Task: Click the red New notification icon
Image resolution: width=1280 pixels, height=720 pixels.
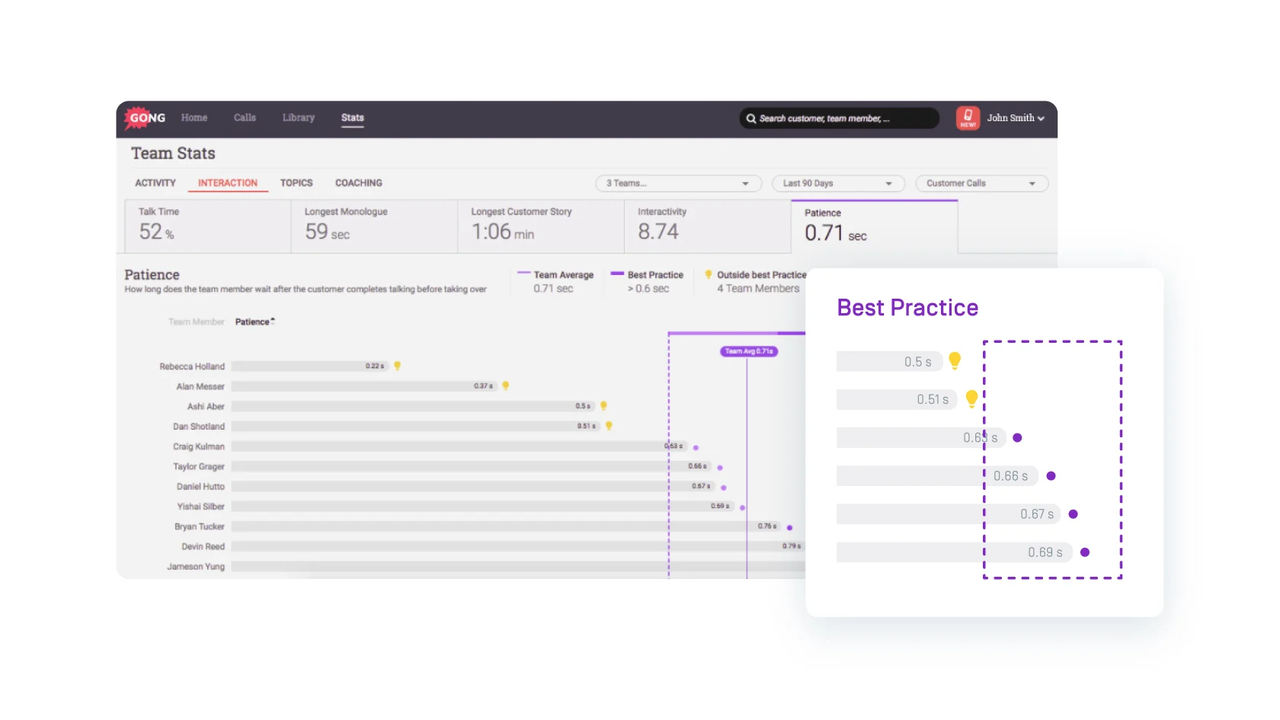Action: 967,118
